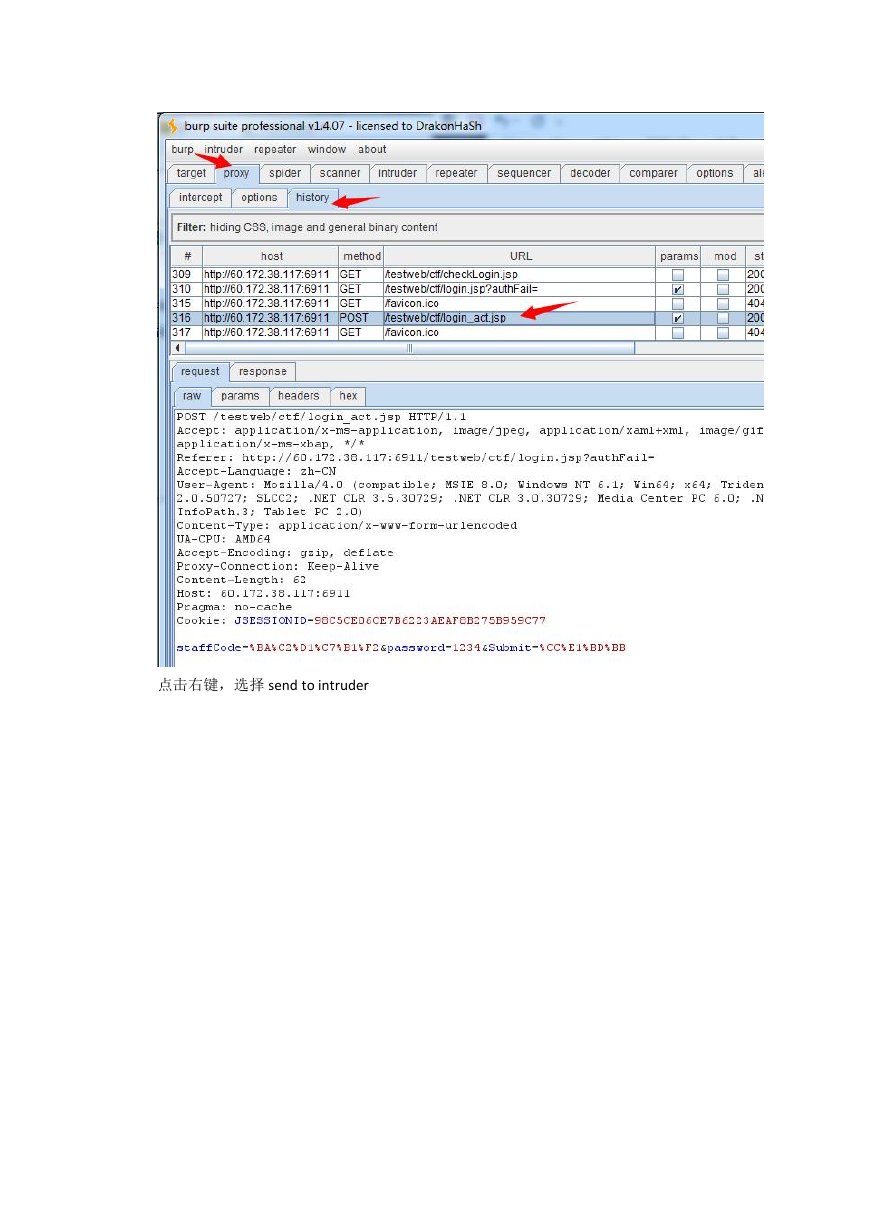Screen dimensions: 869x1228
Task: Switch to the target tab
Action: [191, 173]
